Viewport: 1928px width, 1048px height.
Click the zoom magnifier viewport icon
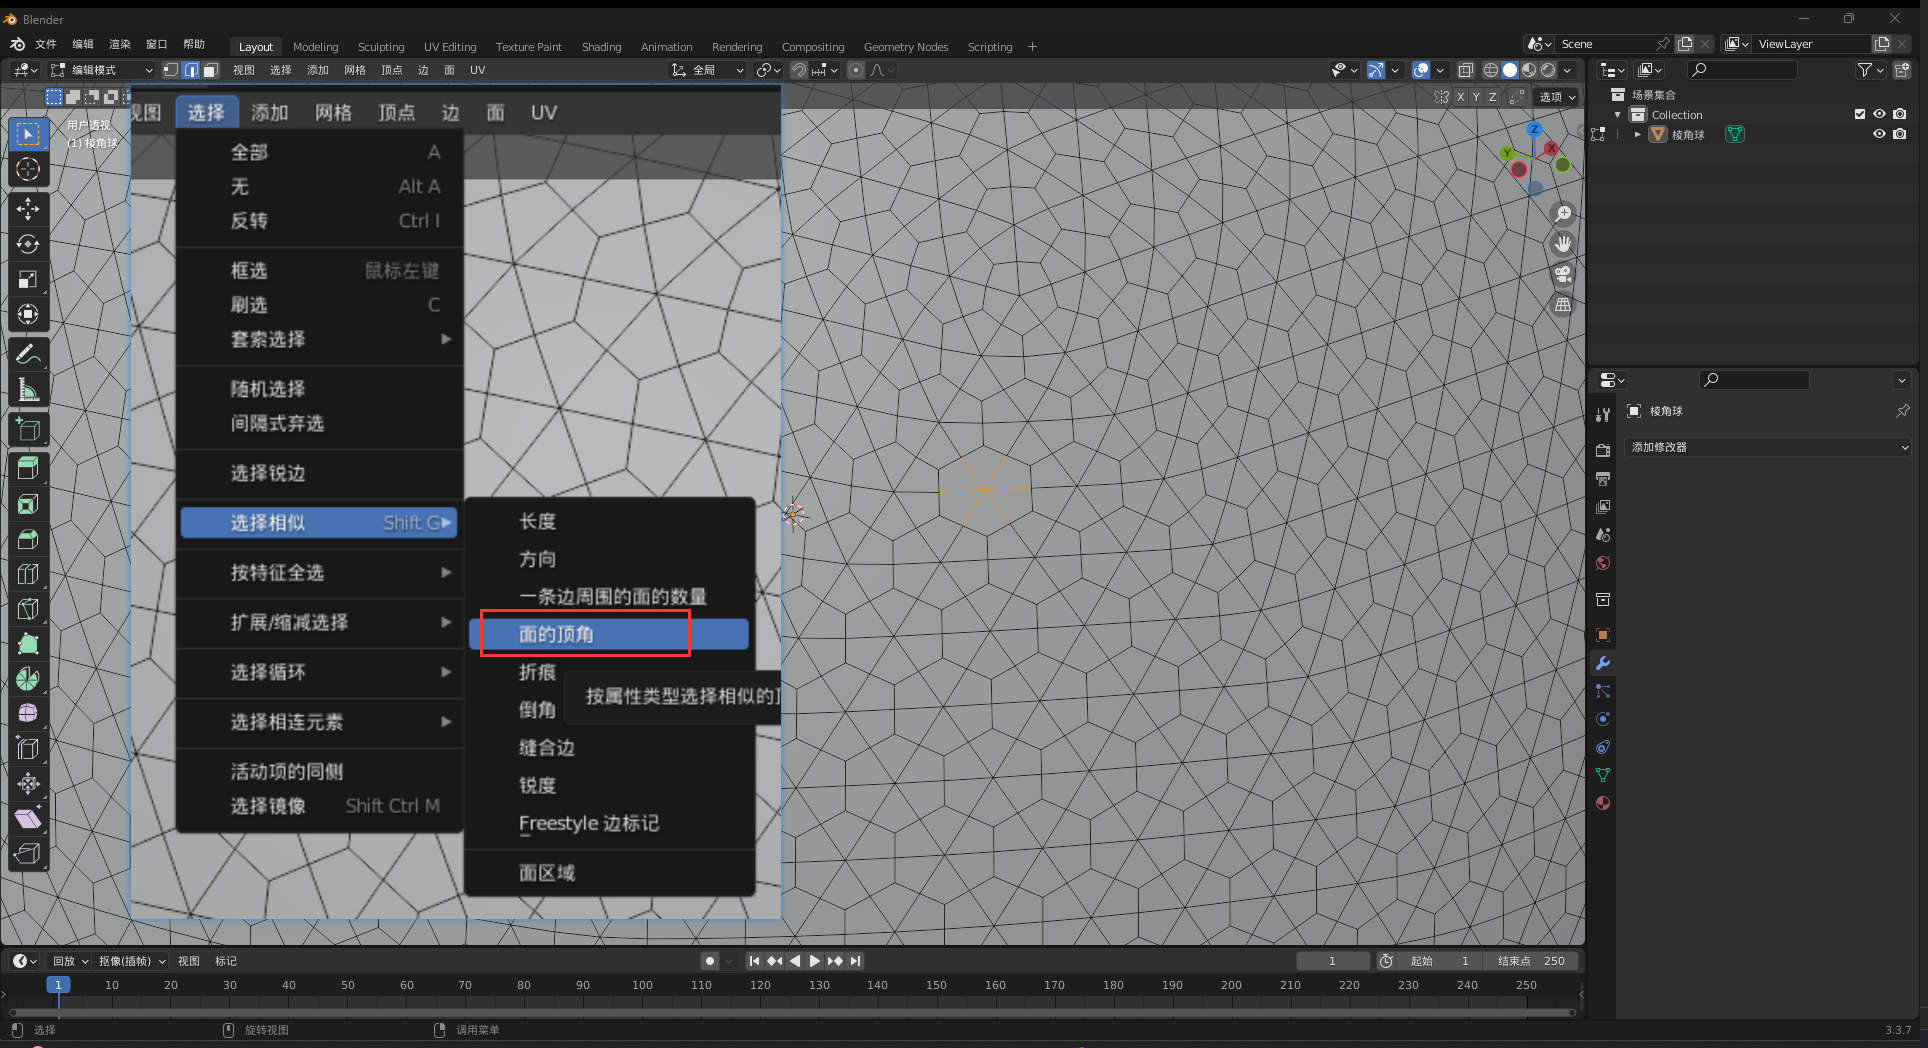pos(1563,214)
